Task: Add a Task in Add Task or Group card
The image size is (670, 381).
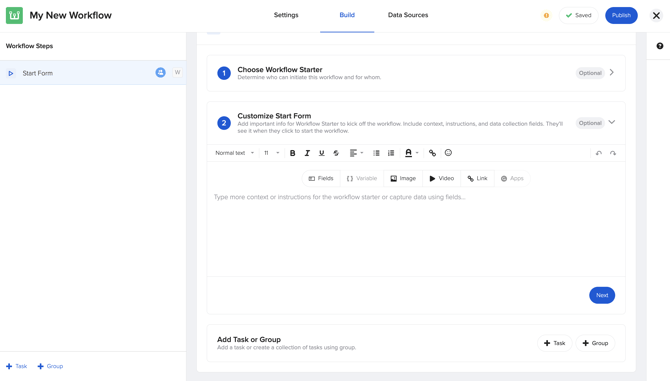Action: (554, 343)
